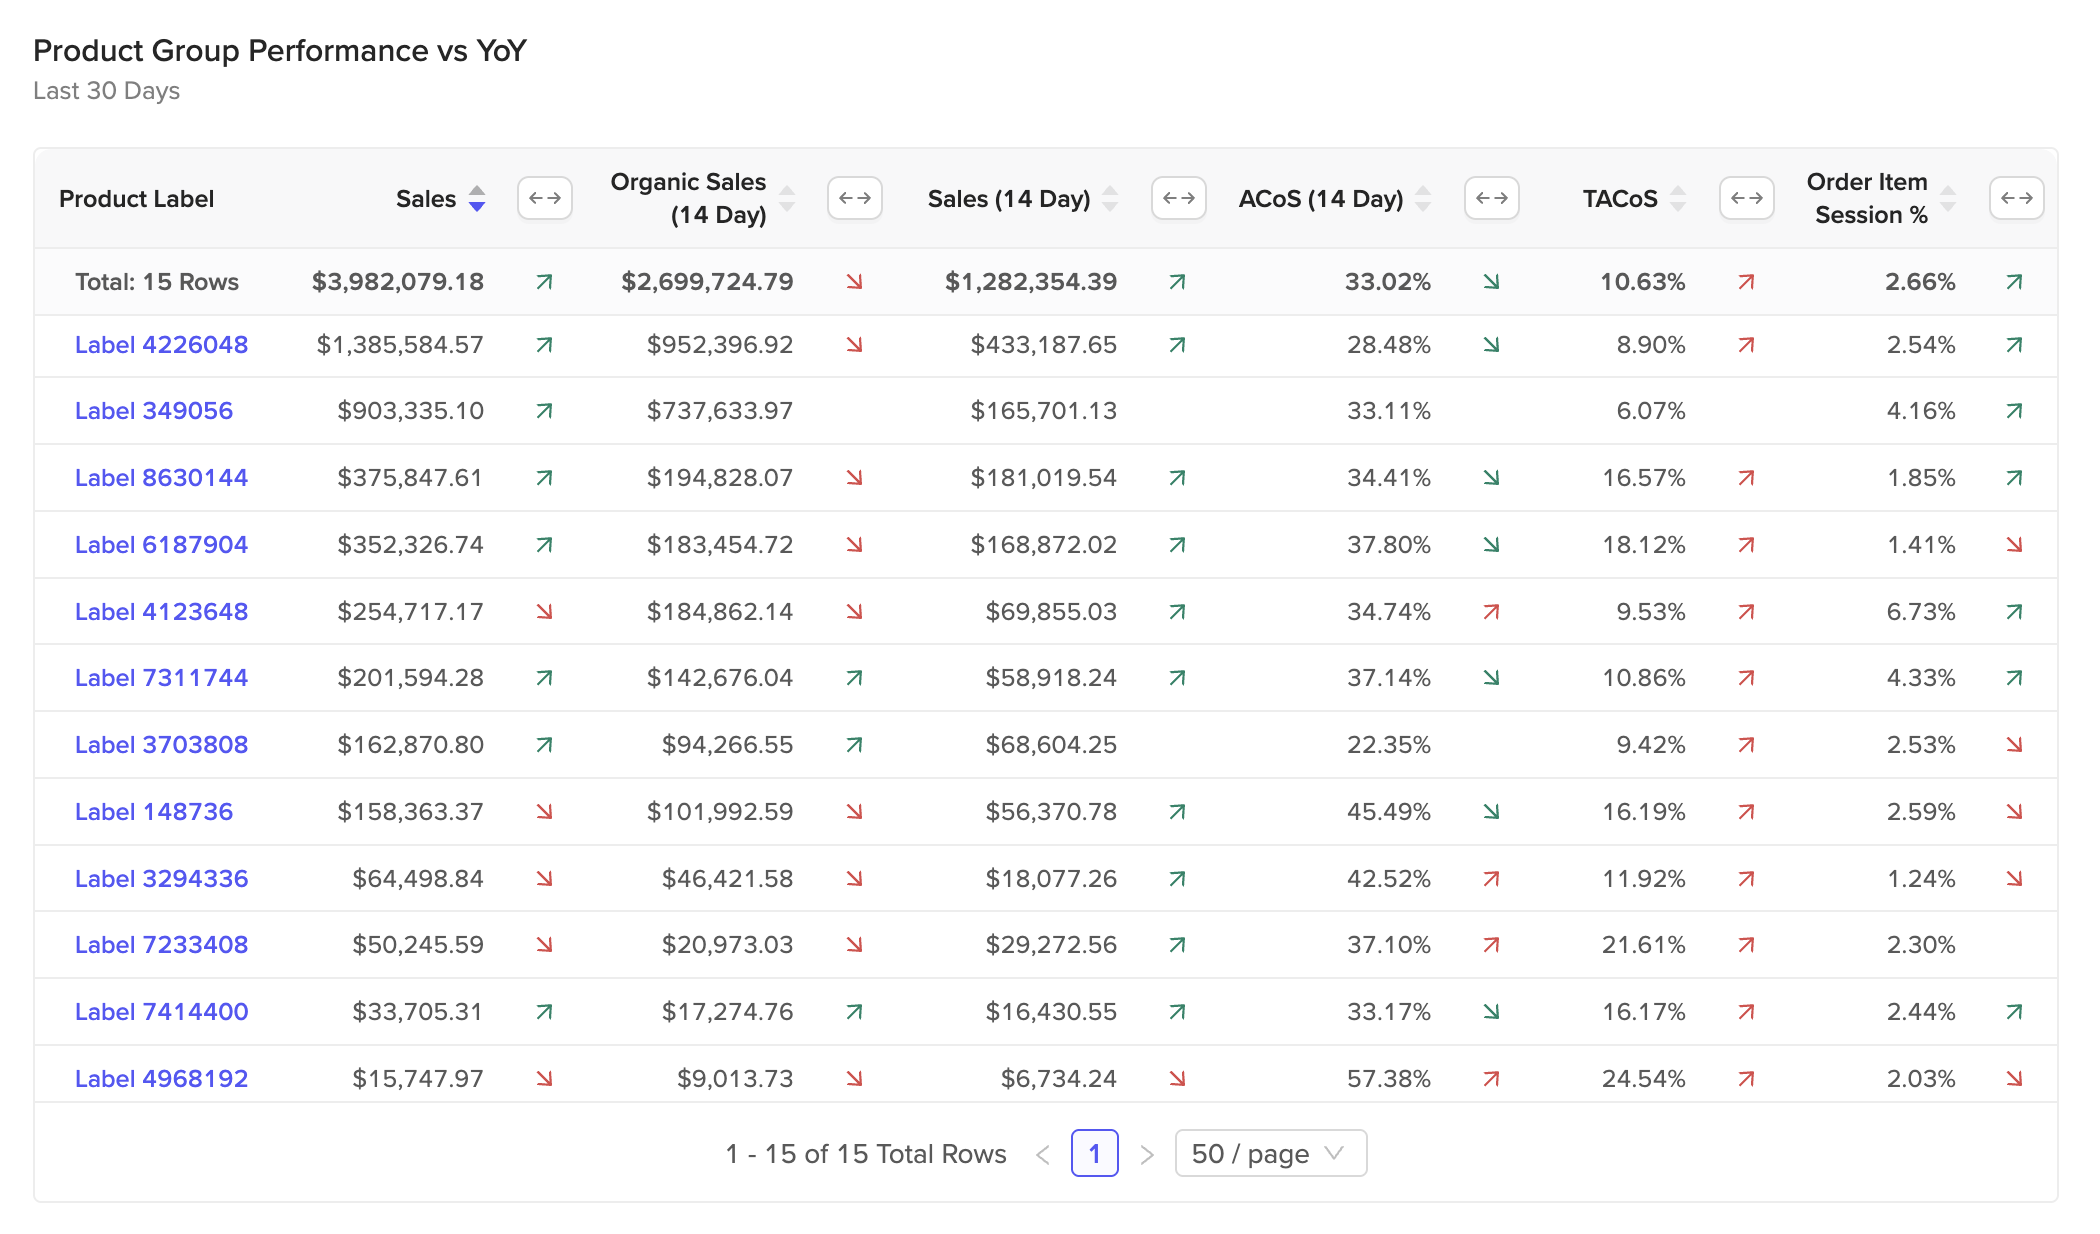The width and height of the screenshot is (2100, 1234).
Task: Toggle sorting on Order Item Session % column
Action: 1948,198
